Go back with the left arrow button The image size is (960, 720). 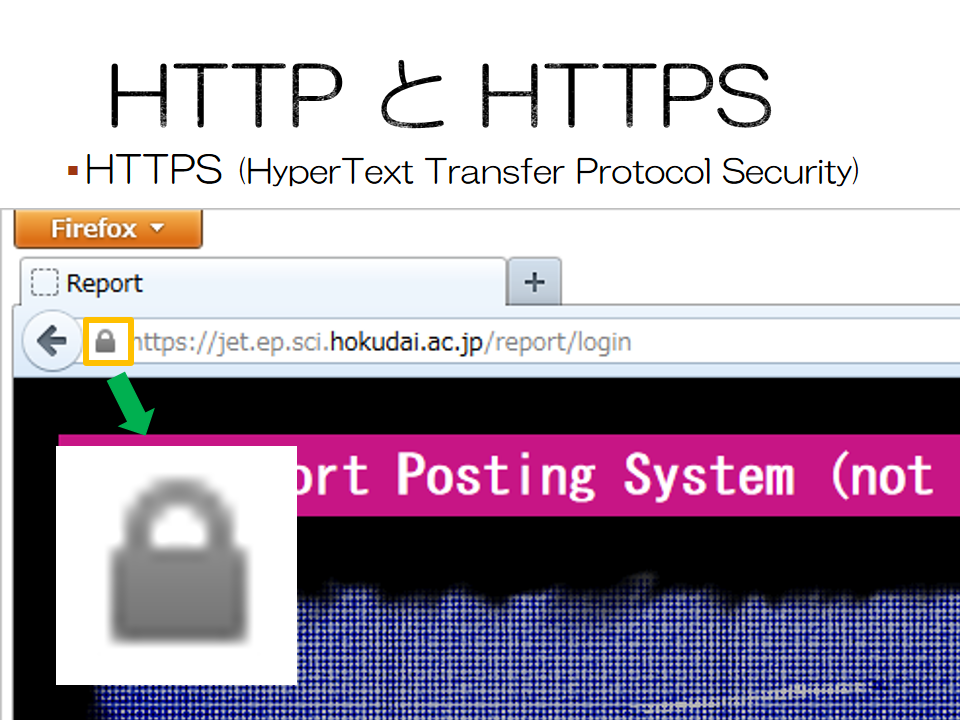click(x=52, y=341)
